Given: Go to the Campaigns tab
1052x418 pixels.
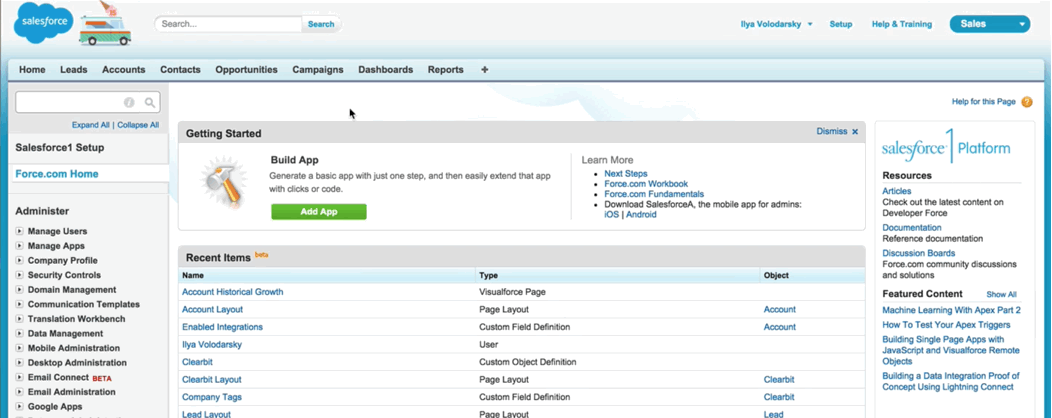Looking at the screenshot, I should pyautogui.click(x=318, y=70).
